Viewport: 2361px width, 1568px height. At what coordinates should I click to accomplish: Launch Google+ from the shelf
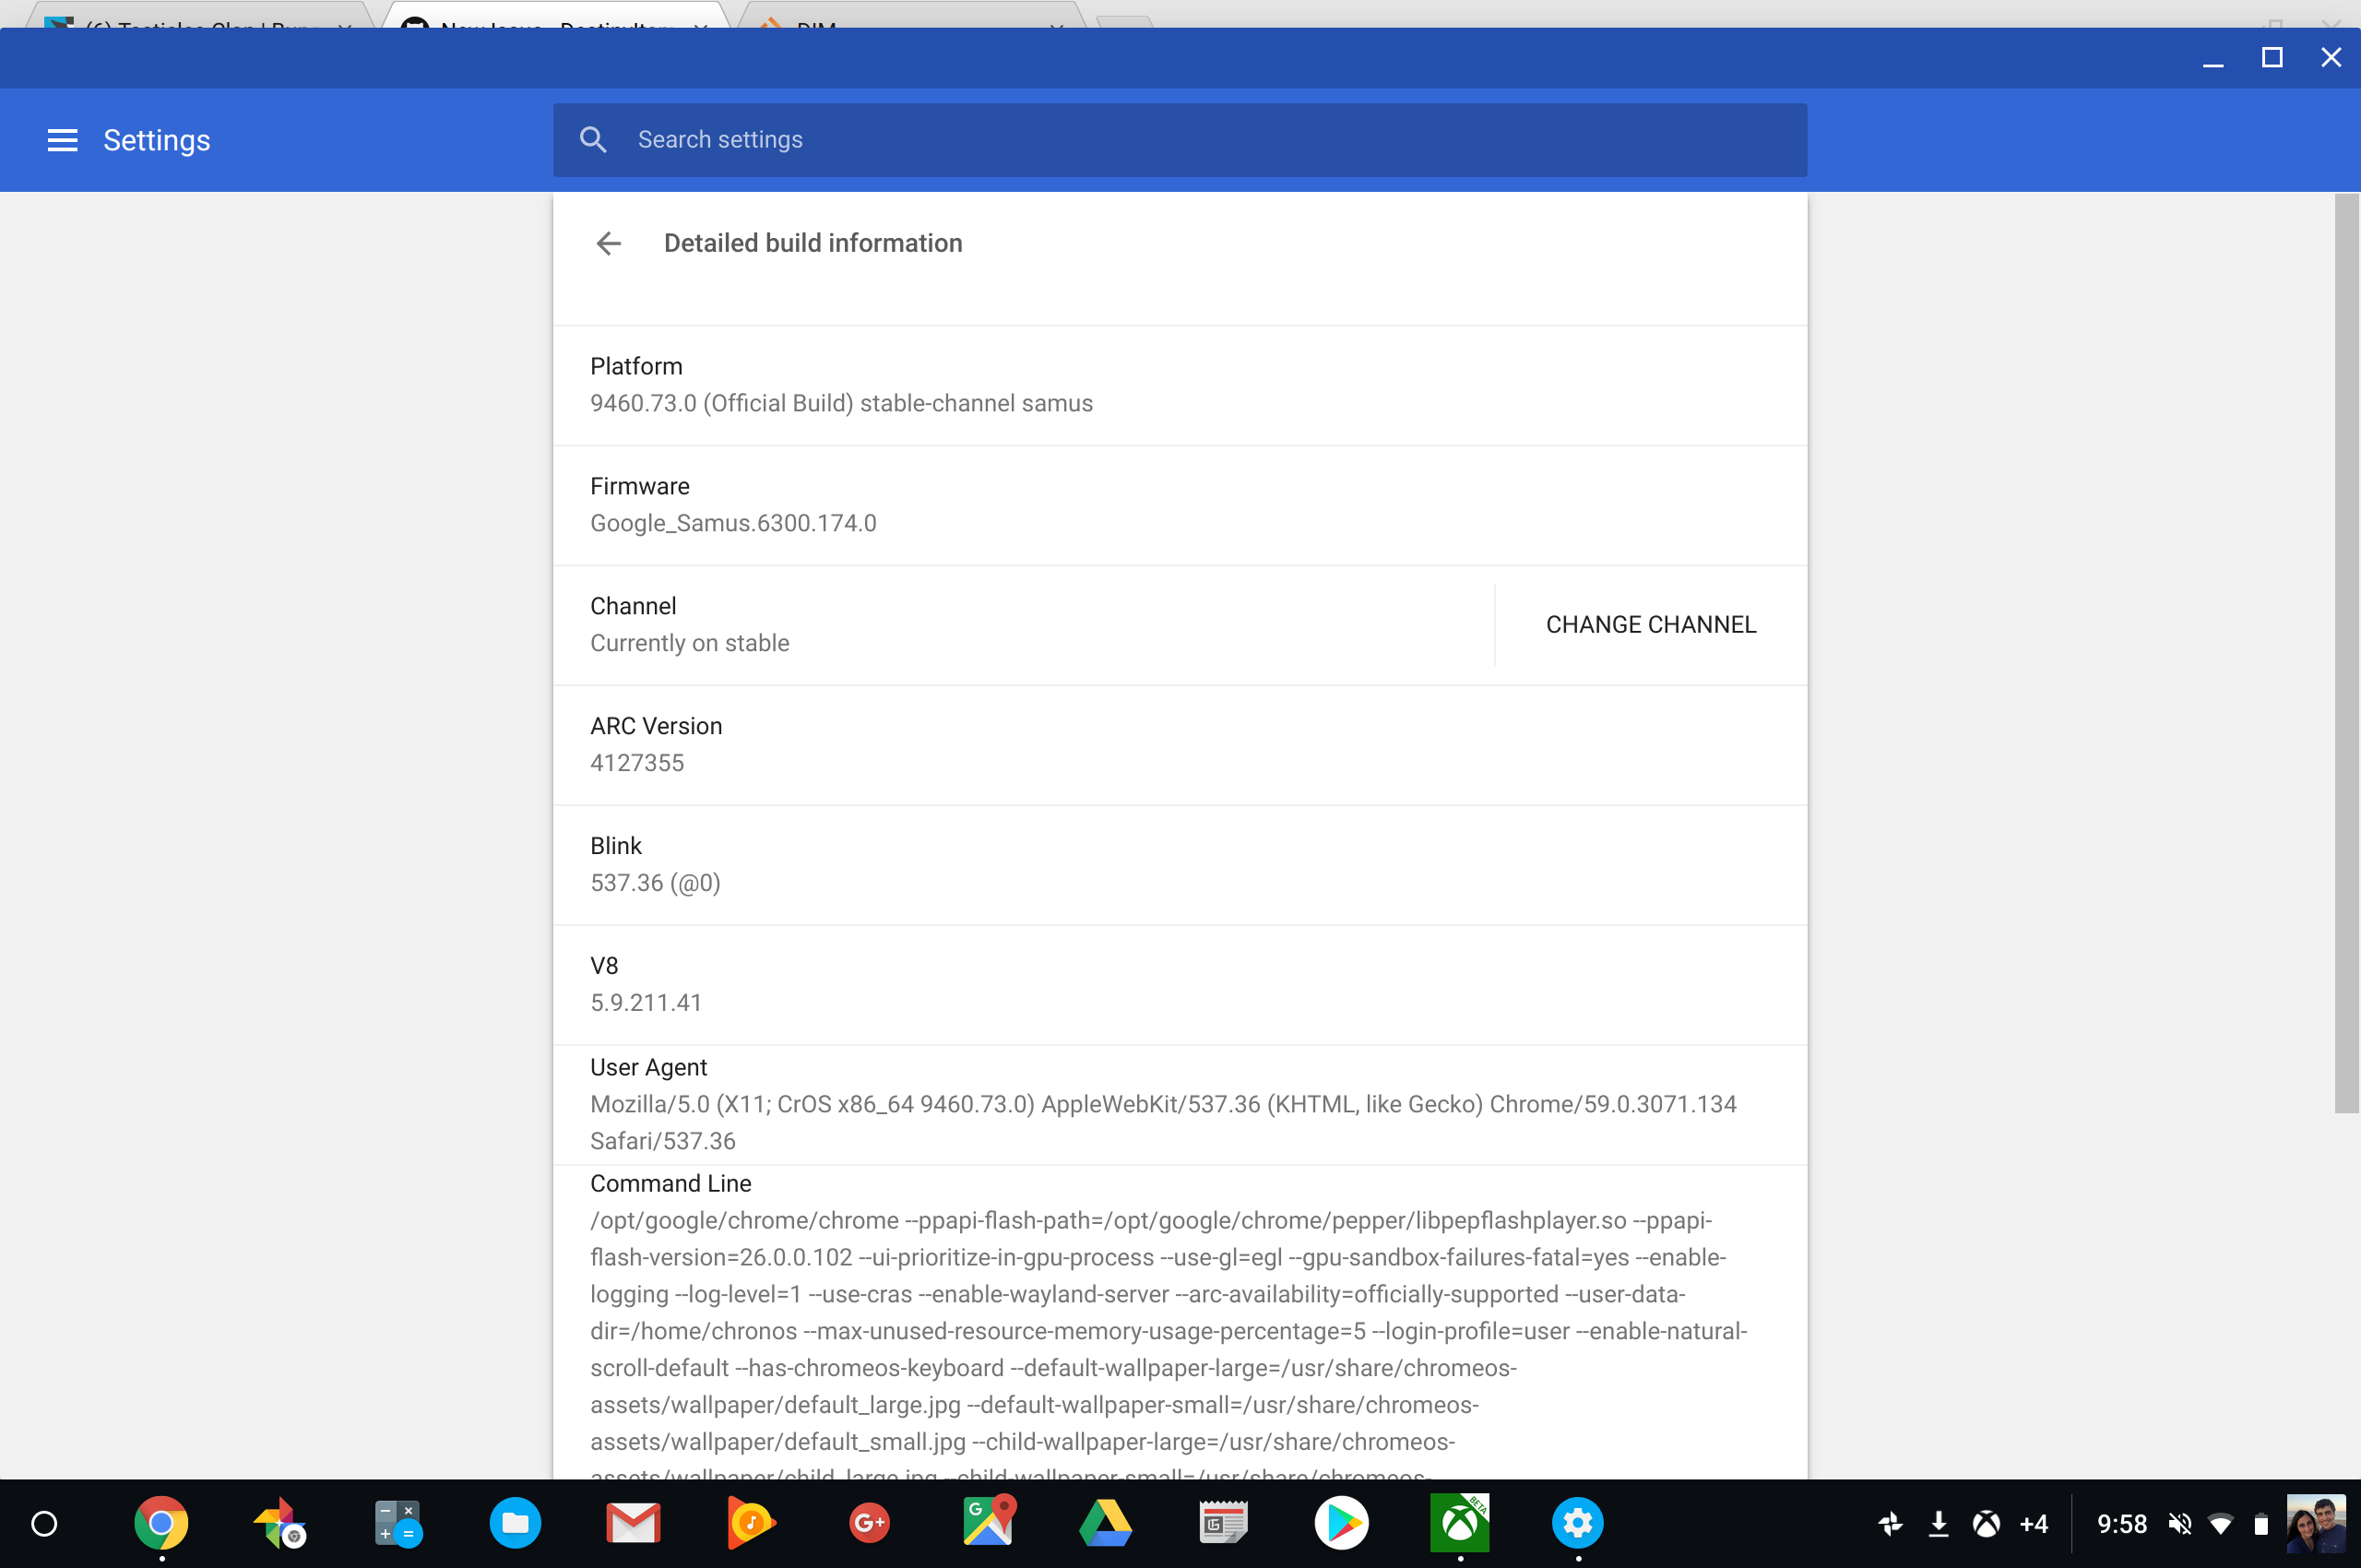868,1523
